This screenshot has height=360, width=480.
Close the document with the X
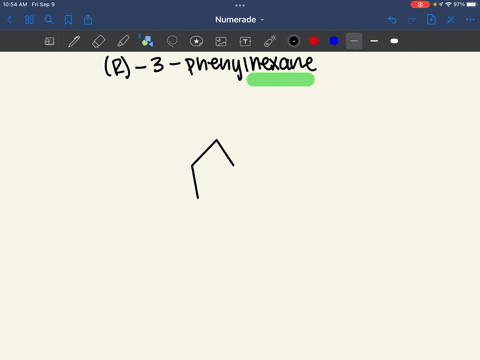pyautogui.click(x=451, y=20)
